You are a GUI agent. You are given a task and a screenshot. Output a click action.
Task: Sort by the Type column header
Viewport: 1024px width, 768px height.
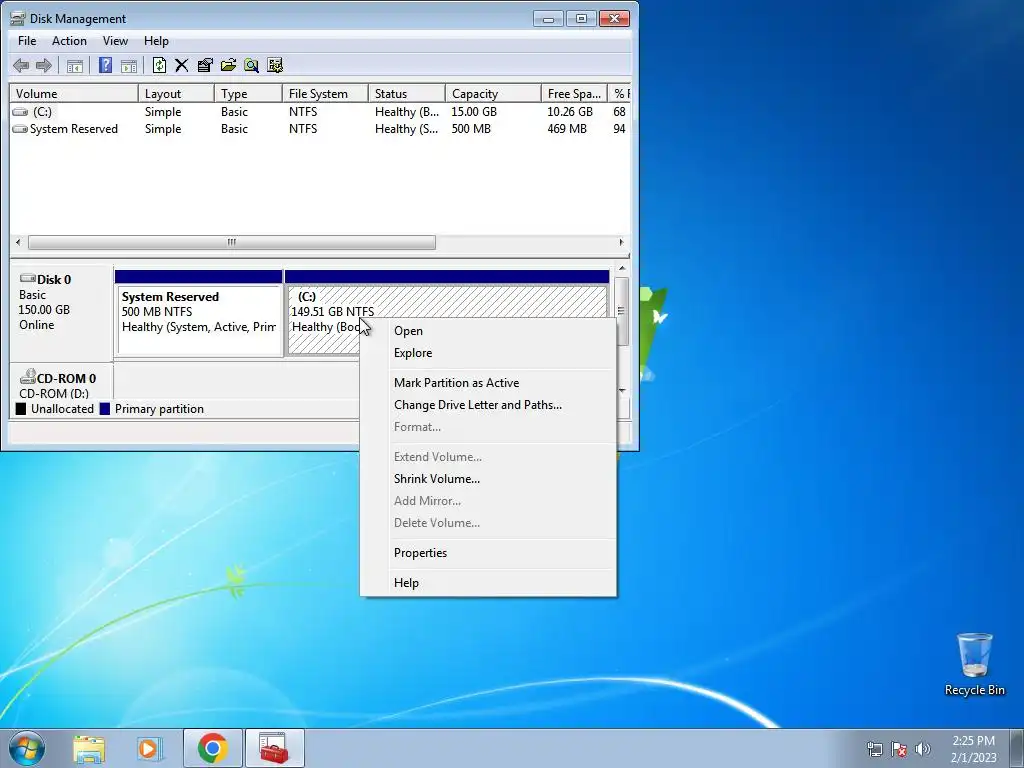click(248, 93)
